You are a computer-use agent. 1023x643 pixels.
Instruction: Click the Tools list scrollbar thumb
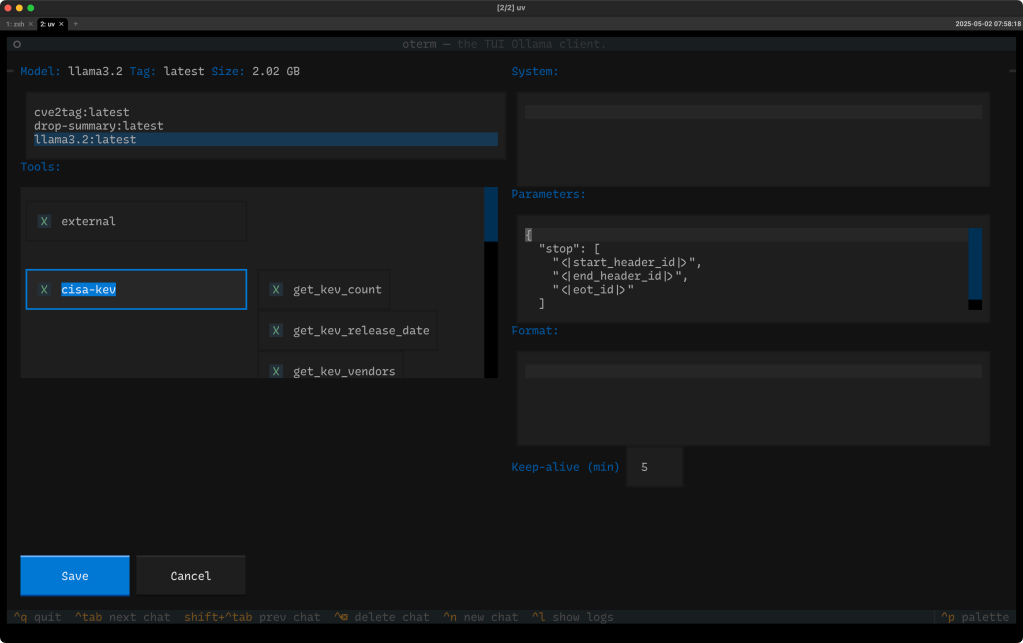(490, 214)
